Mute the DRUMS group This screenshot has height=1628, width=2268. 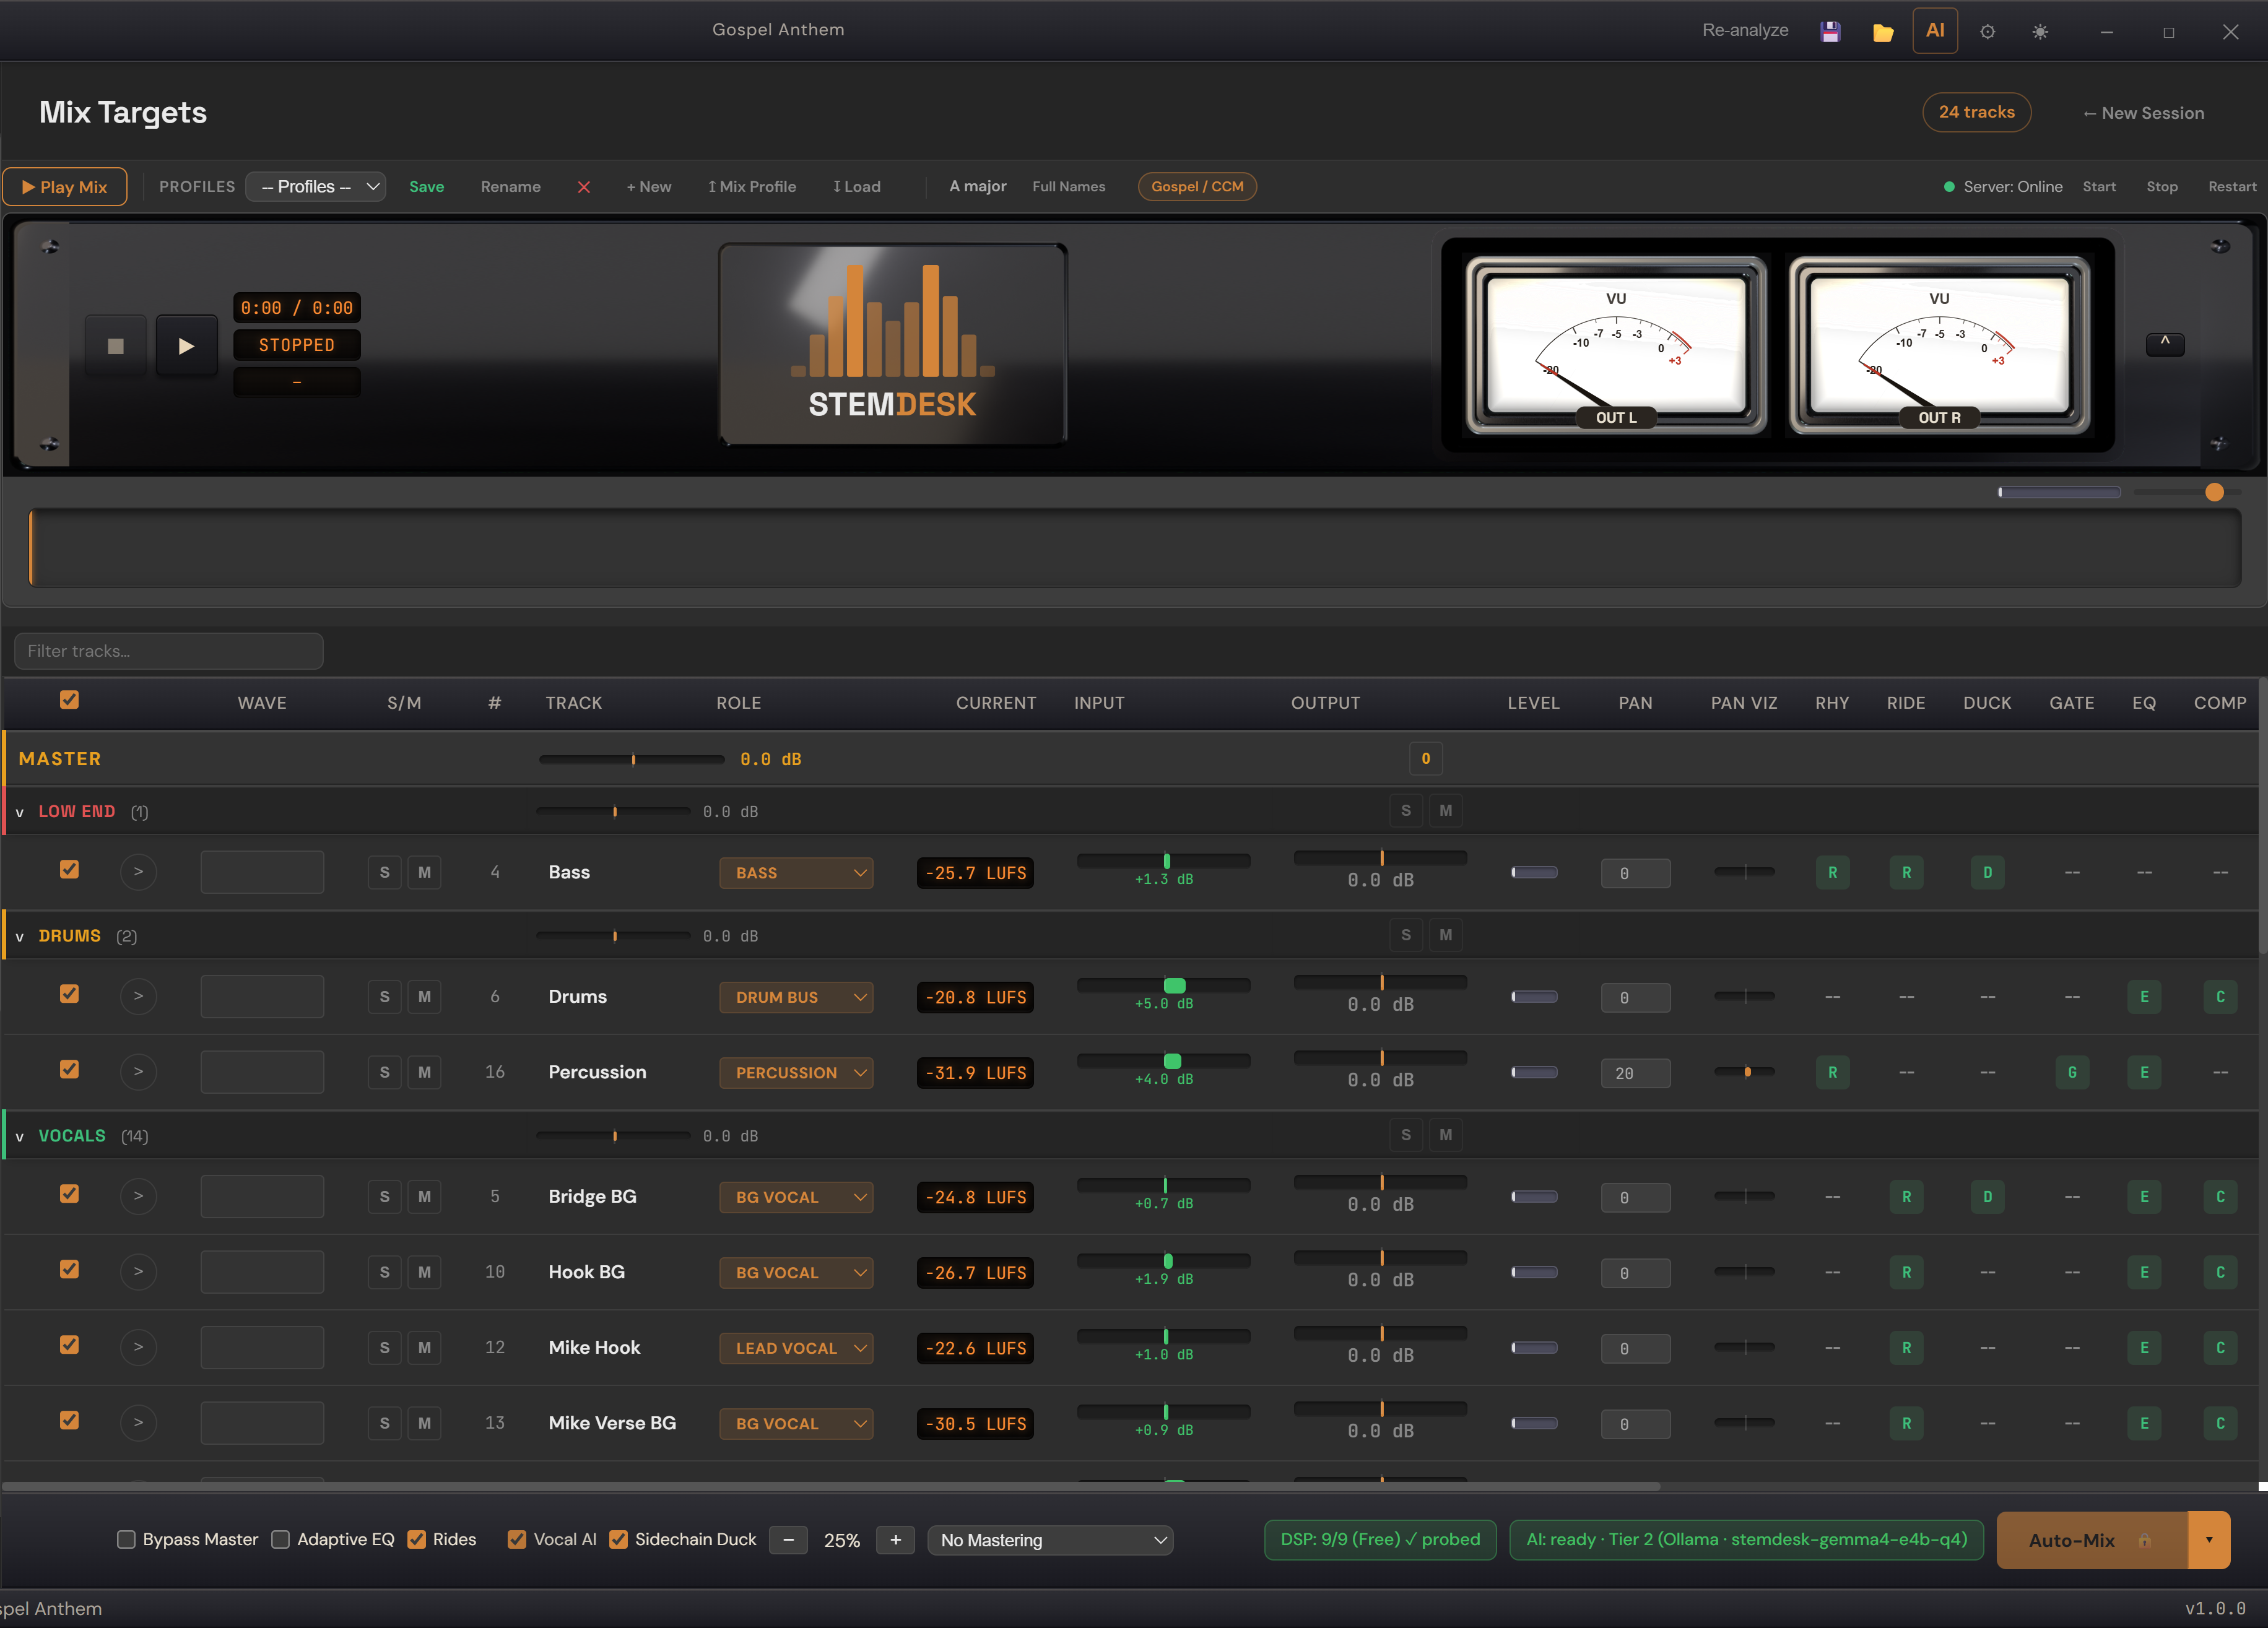[x=1445, y=934]
